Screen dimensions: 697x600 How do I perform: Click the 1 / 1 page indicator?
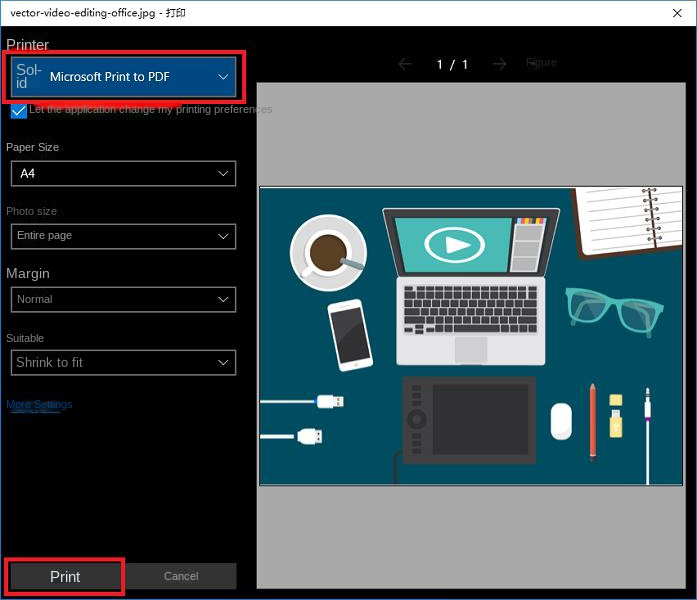452,64
